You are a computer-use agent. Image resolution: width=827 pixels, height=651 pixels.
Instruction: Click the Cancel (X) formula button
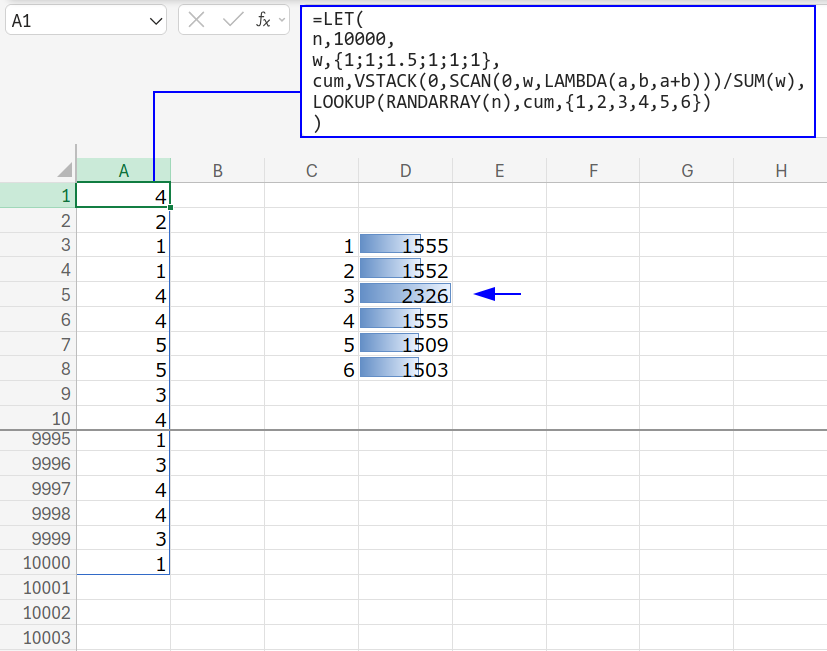click(197, 20)
